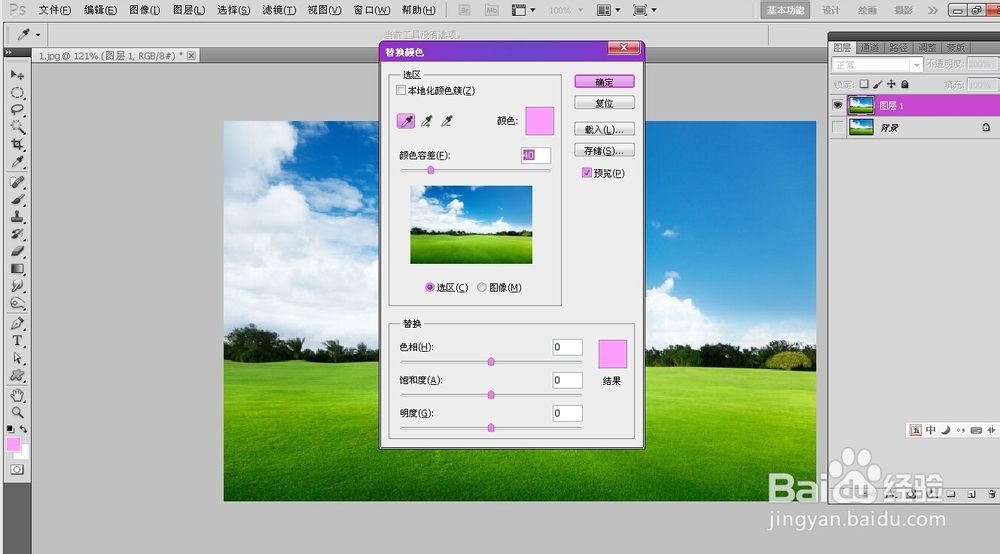Open the arrange documents dropdown
This screenshot has height=554, width=1000.
pyautogui.click(x=609, y=10)
